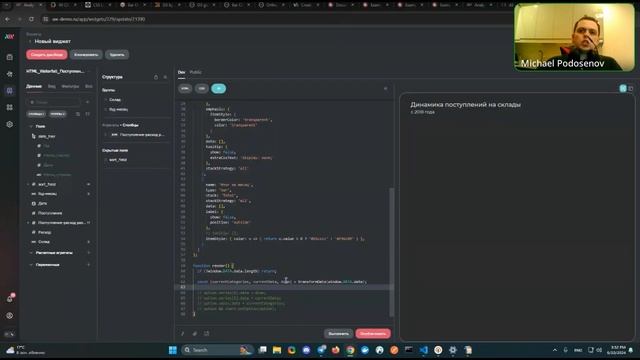Click the expand icon below code editor
This screenshot has width=640, height=360.
207,334
